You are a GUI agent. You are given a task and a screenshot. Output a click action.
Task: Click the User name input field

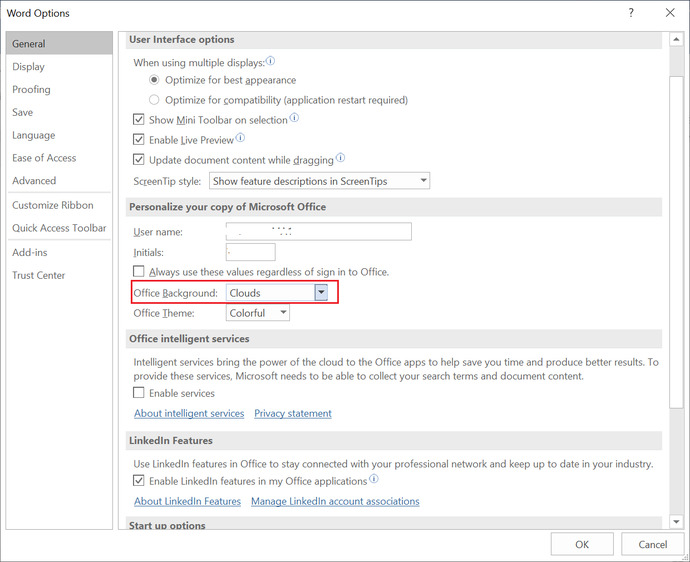(319, 231)
